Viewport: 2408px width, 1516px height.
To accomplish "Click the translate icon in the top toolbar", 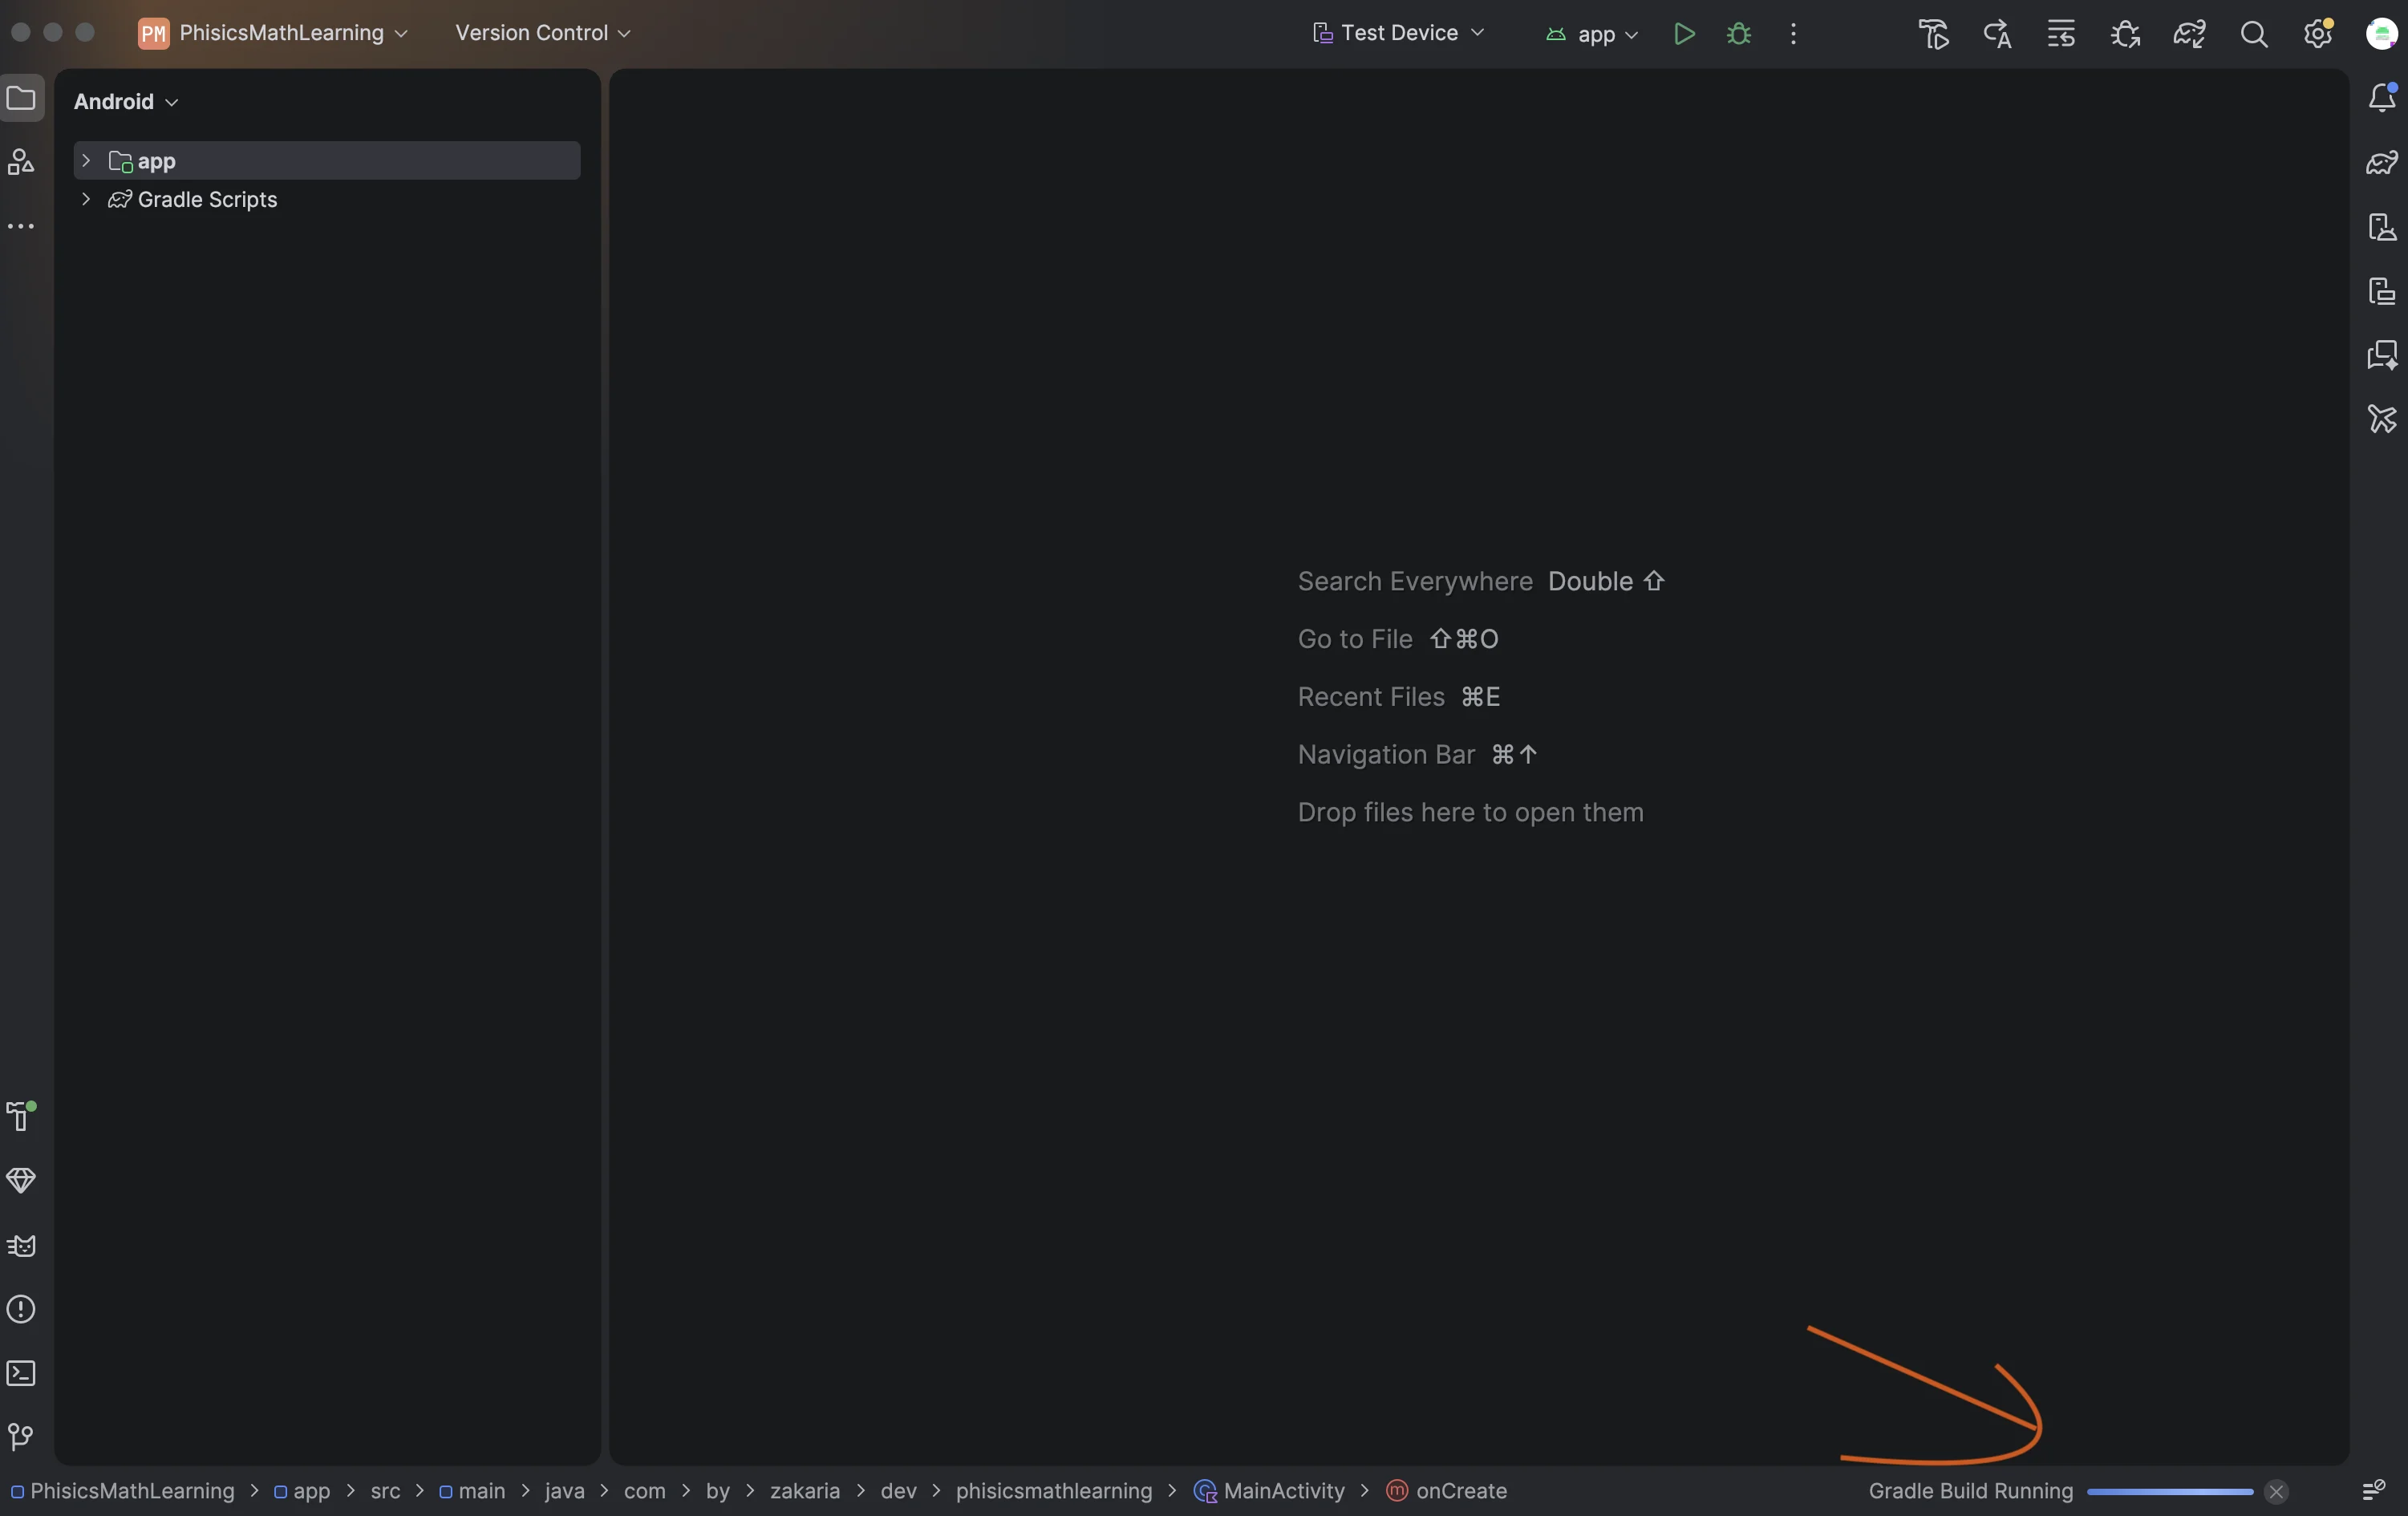I will [x=1997, y=34].
